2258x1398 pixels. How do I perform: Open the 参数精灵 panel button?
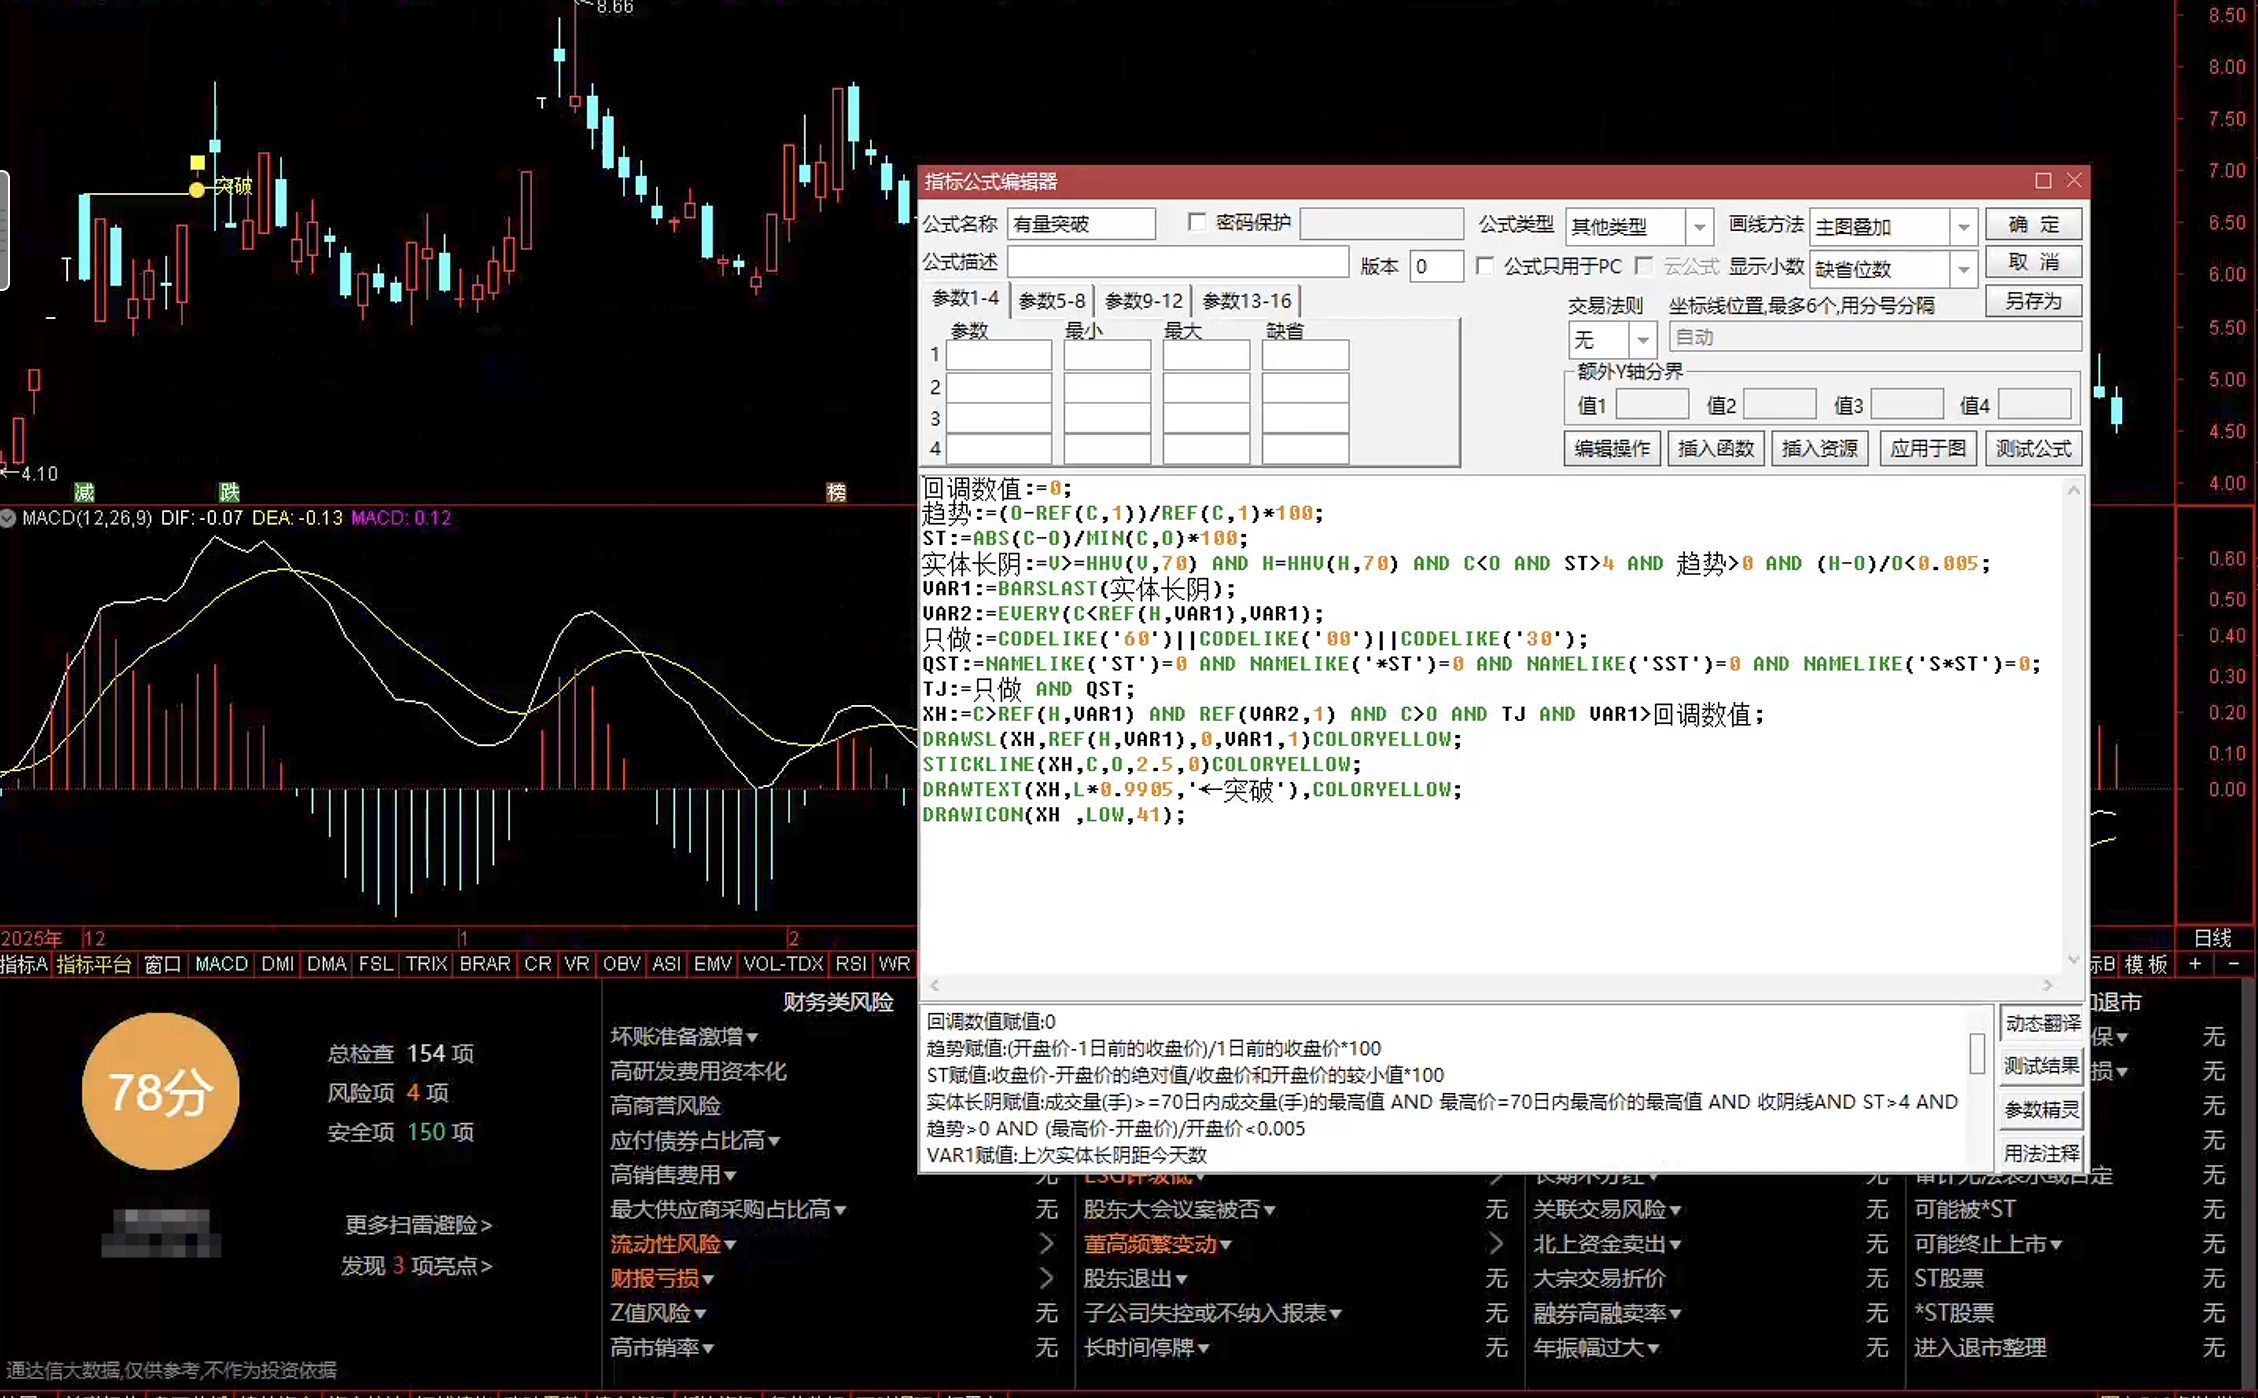pos(2042,1110)
